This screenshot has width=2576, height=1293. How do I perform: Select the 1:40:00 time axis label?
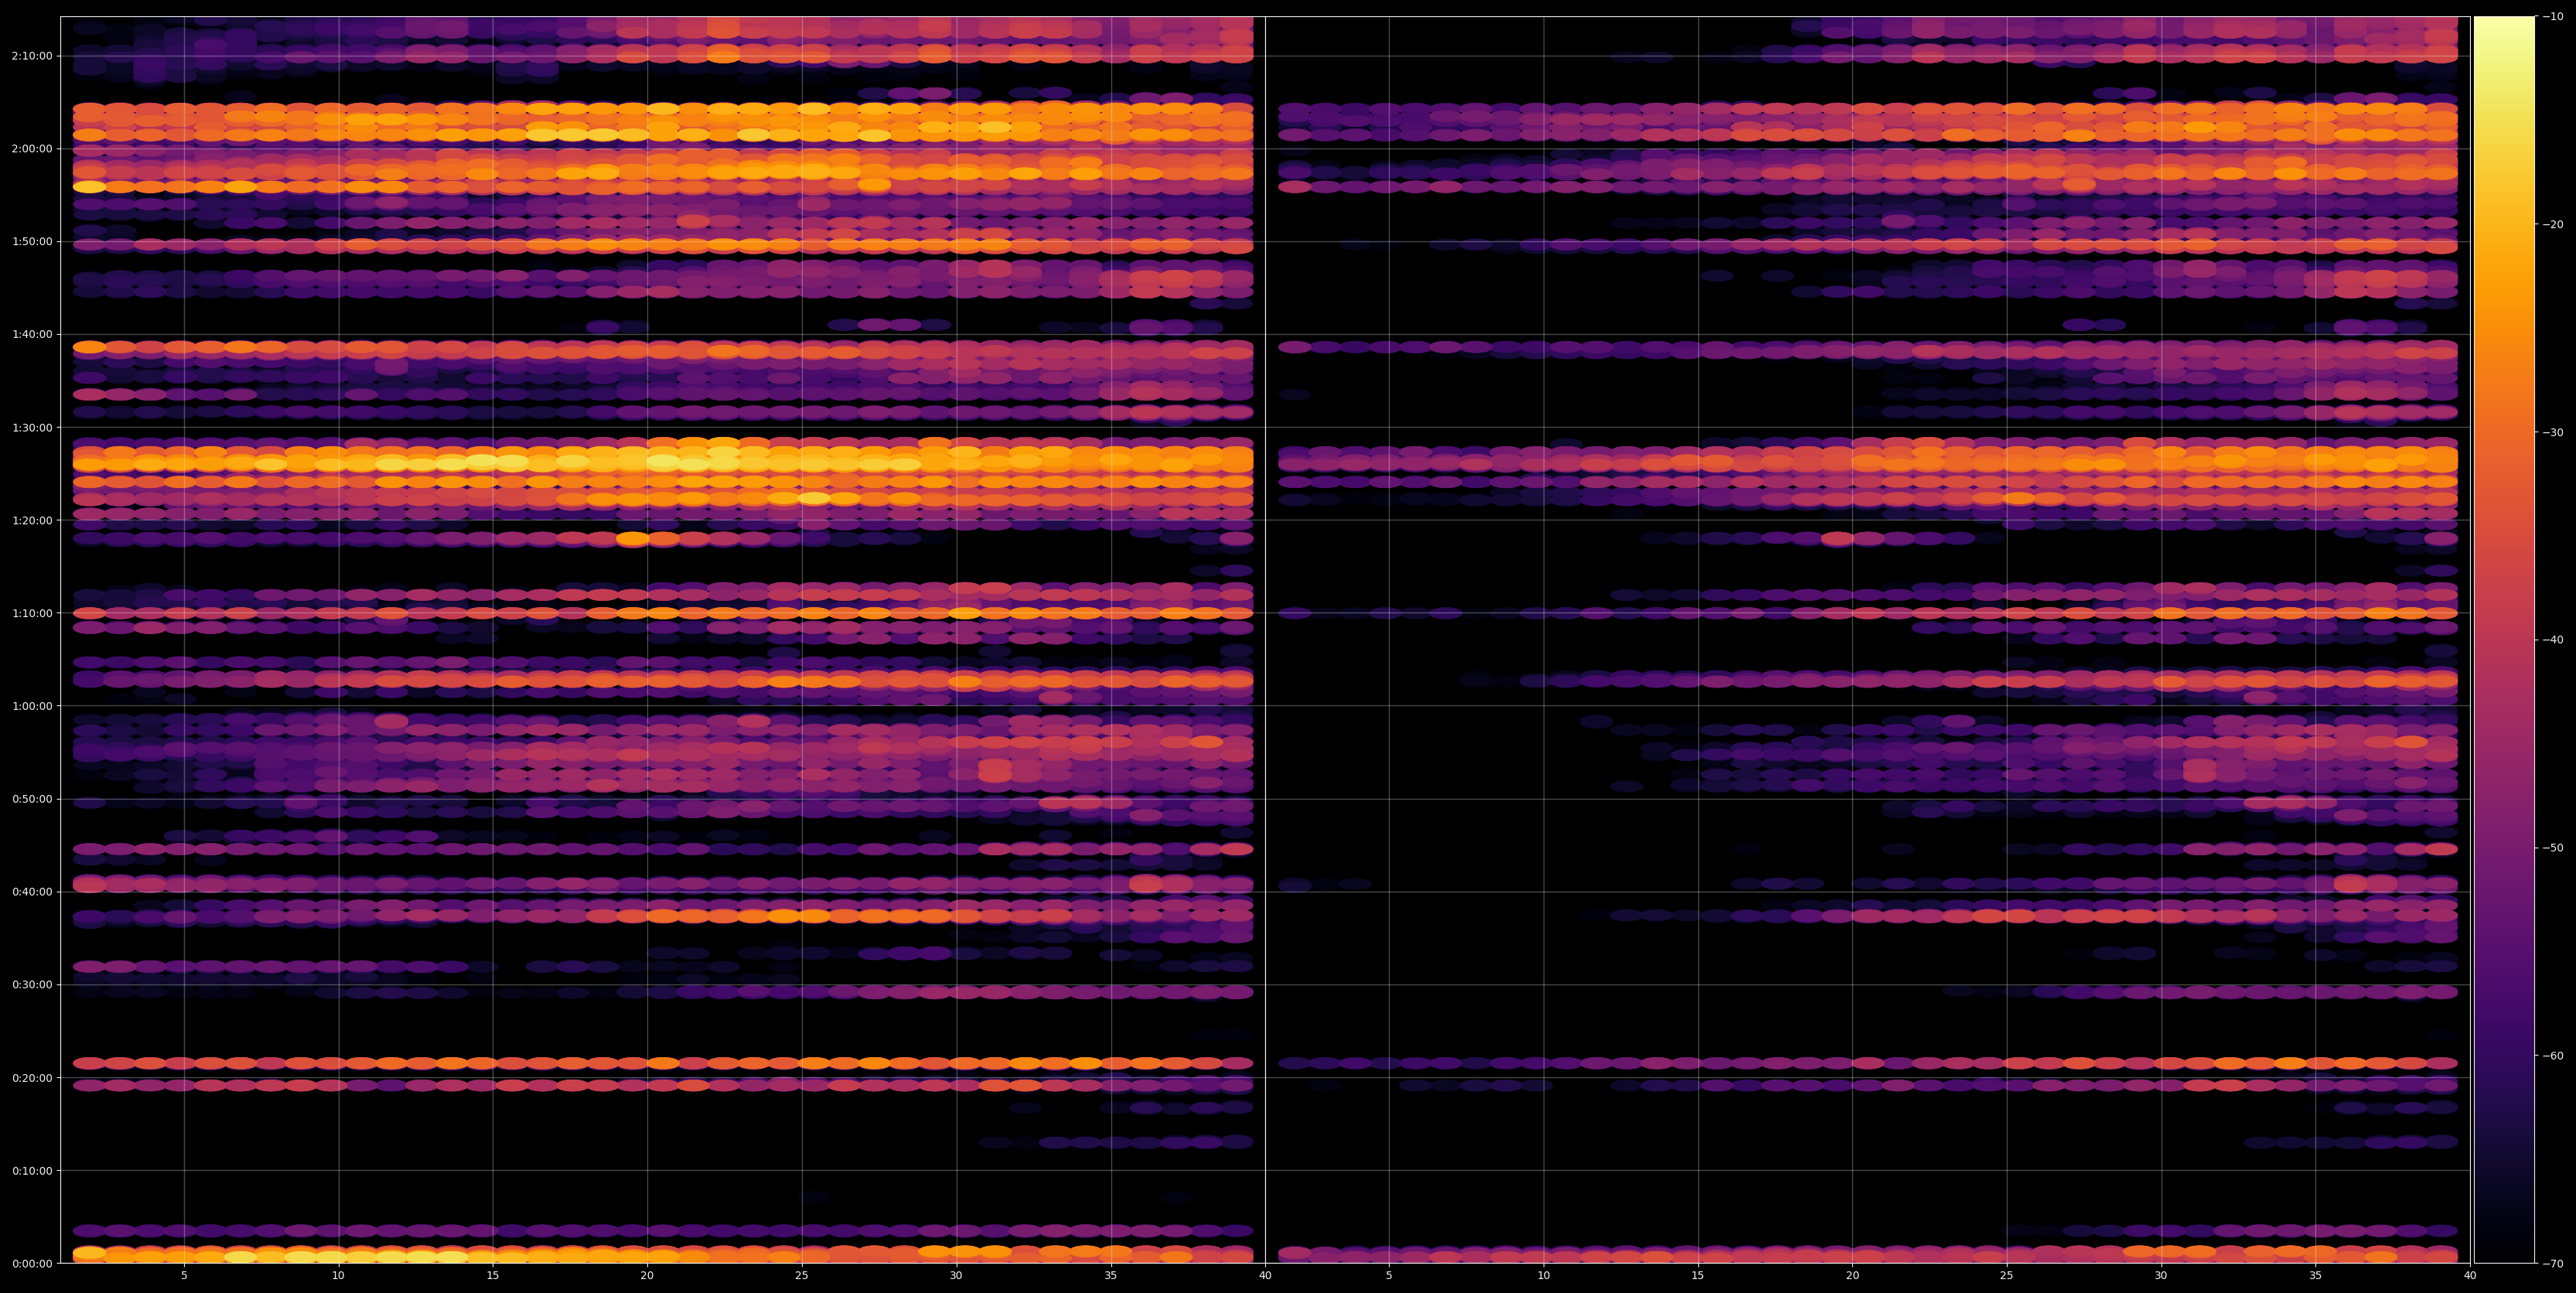pyautogui.click(x=32, y=334)
